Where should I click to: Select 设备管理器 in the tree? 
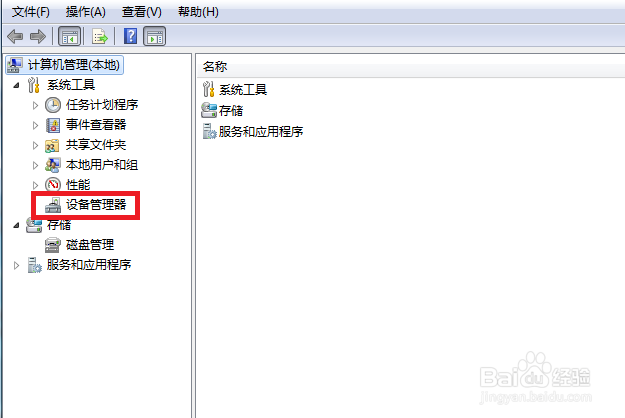pos(96,205)
